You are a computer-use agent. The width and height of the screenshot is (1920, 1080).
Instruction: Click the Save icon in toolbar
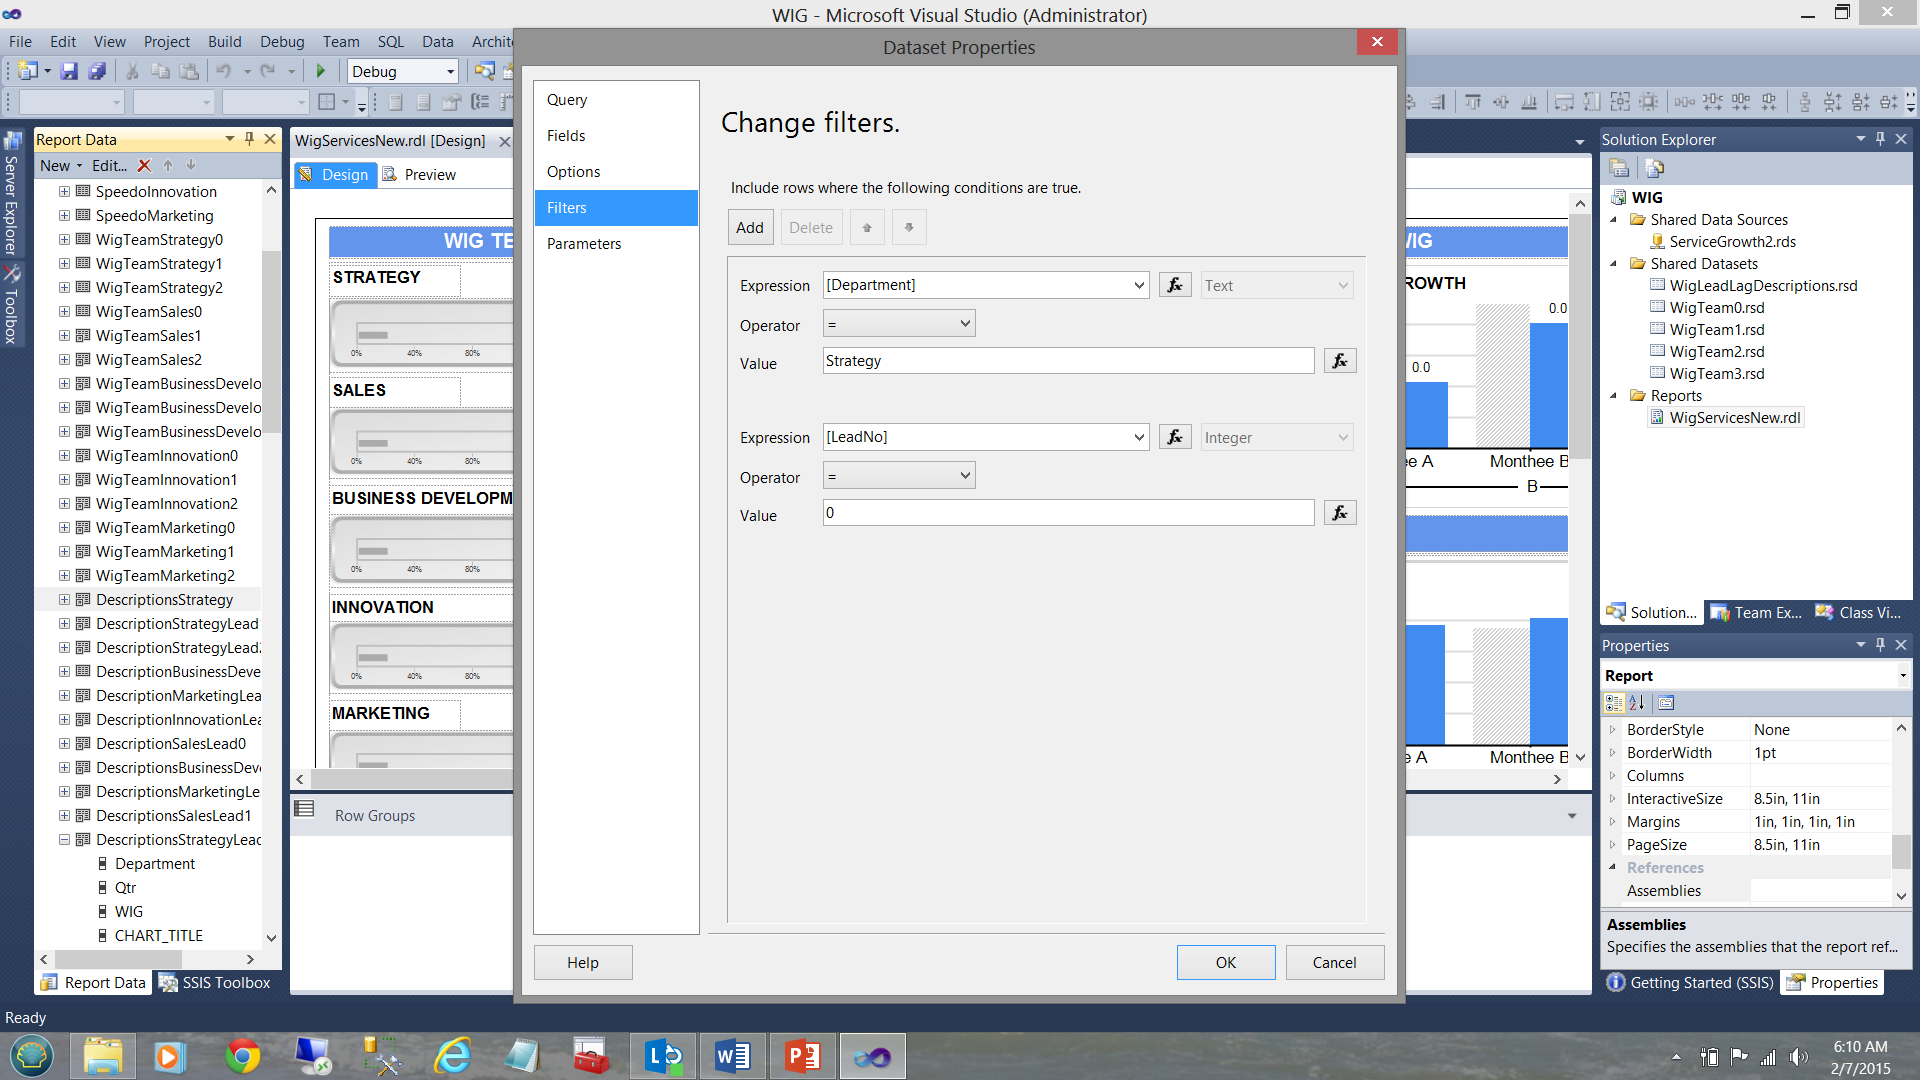[69, 71]
